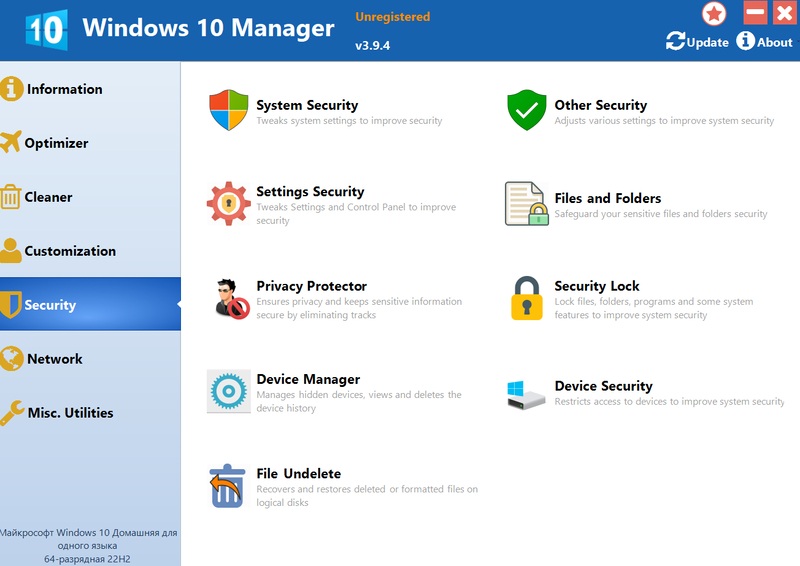Open Device Security drive icon
The image size is (800, 566).
[x=526, y=395]
